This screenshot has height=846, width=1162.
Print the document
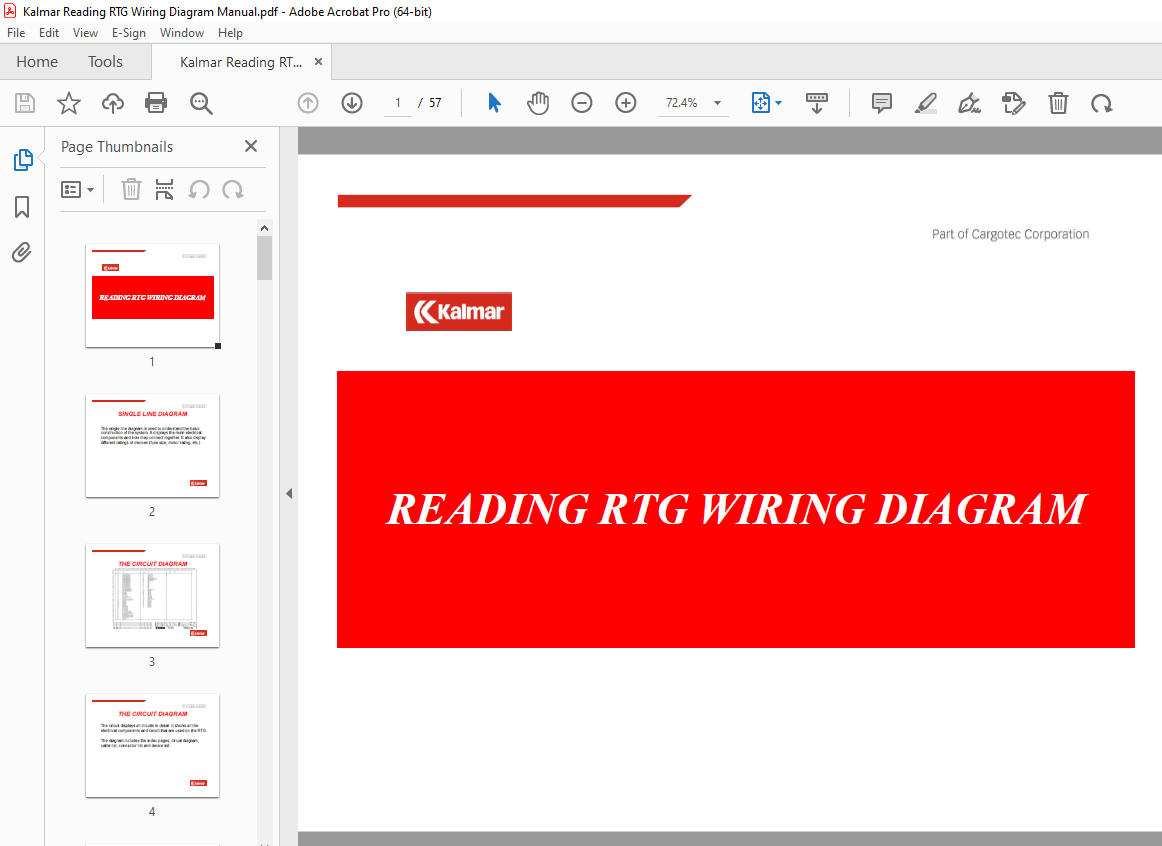coord(156,103)
